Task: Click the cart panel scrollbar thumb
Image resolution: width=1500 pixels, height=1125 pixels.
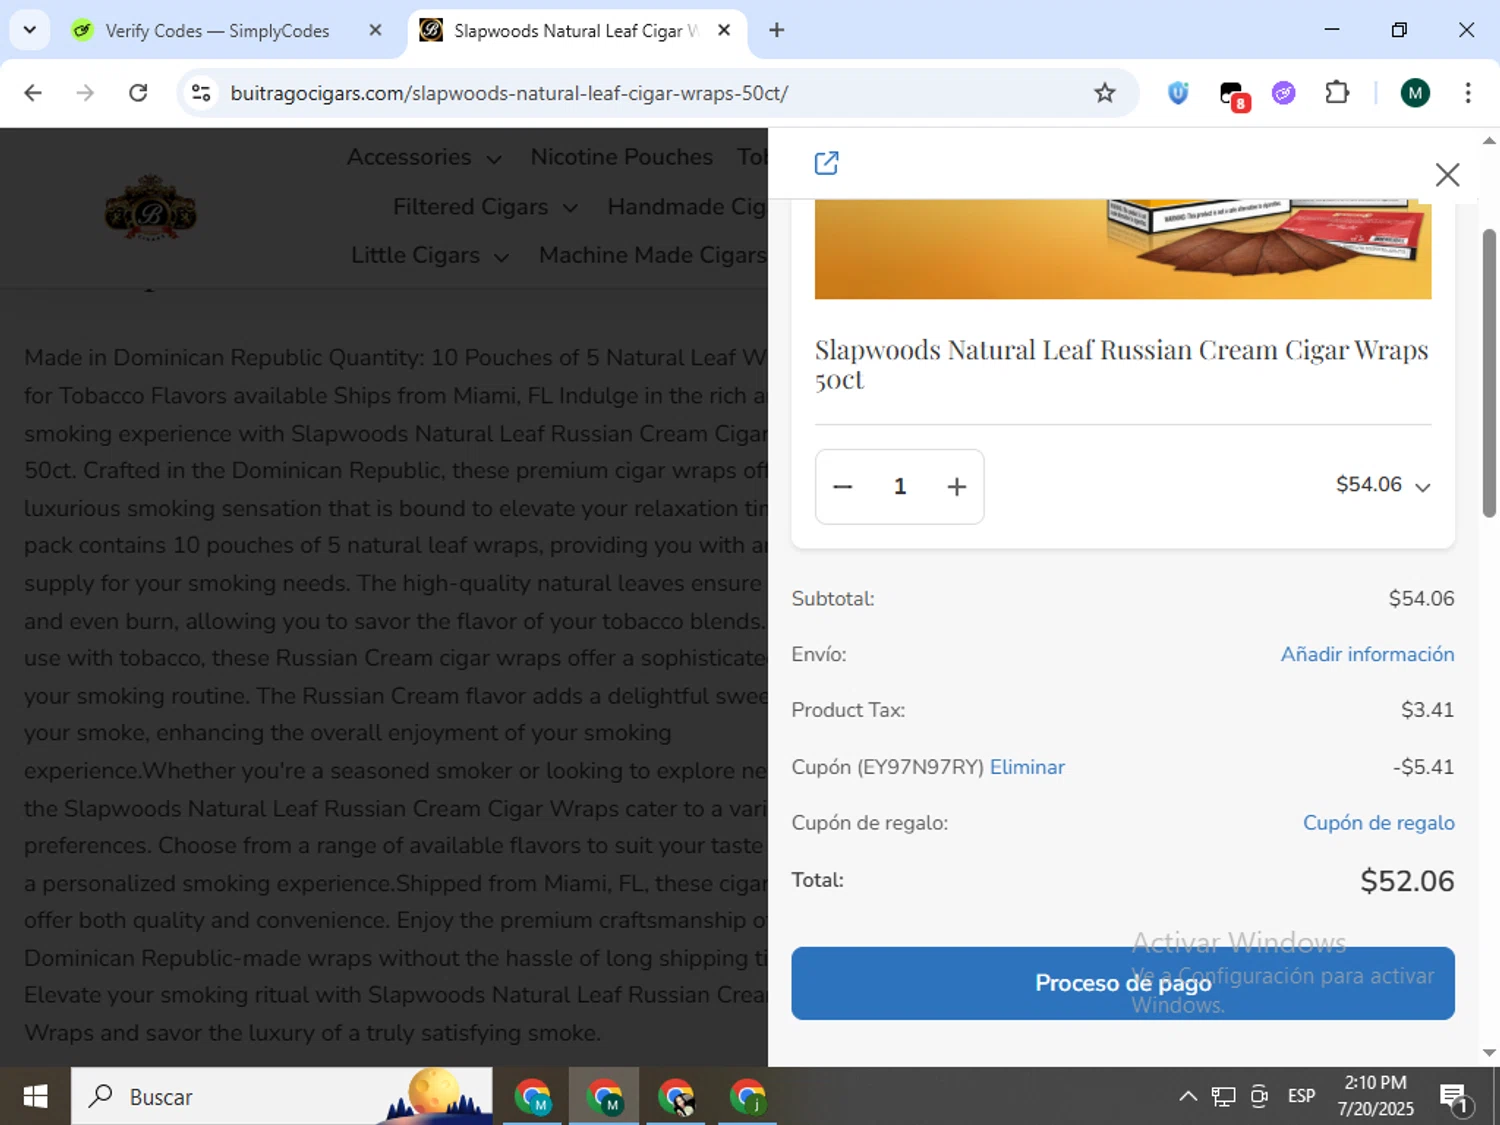Action: [x=1489, y=372]
